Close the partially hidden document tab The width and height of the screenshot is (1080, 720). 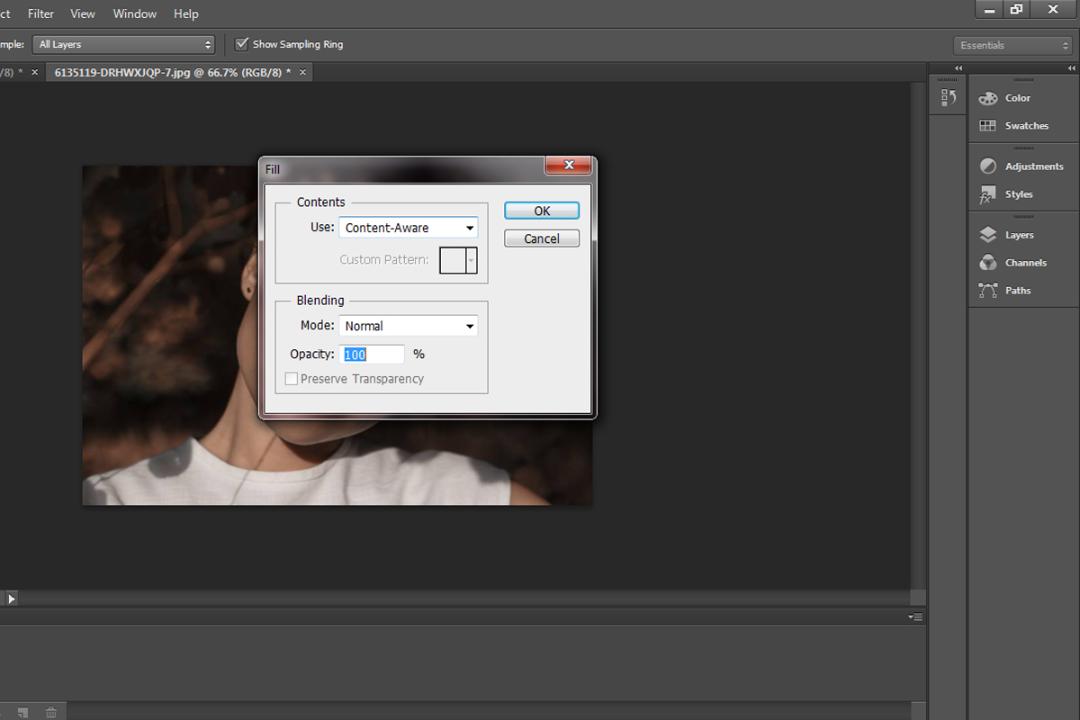pos(34,72)
